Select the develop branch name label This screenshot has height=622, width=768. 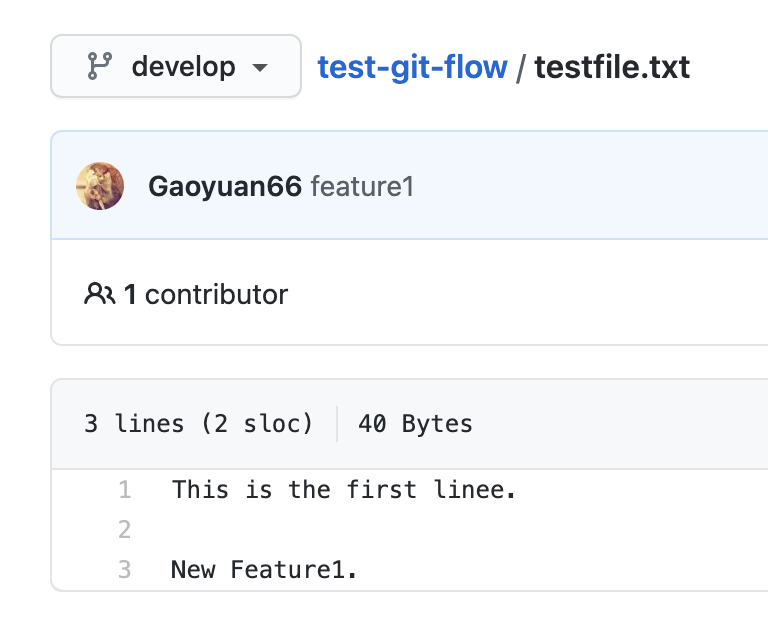click(x=183, y=67)
